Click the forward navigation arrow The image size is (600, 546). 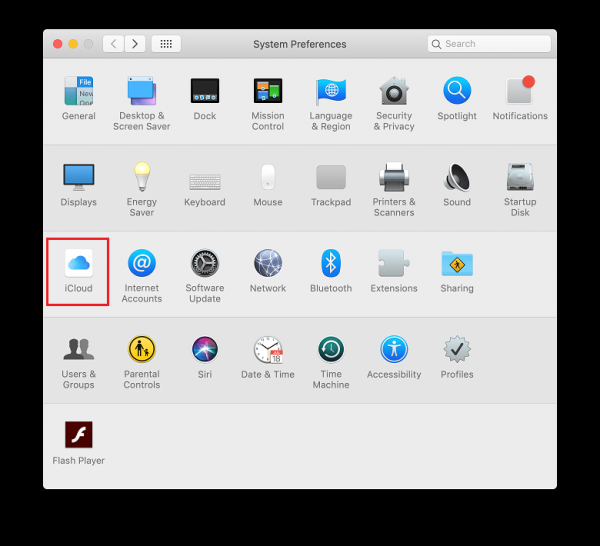pyautogui.click(x=135, y=44)
